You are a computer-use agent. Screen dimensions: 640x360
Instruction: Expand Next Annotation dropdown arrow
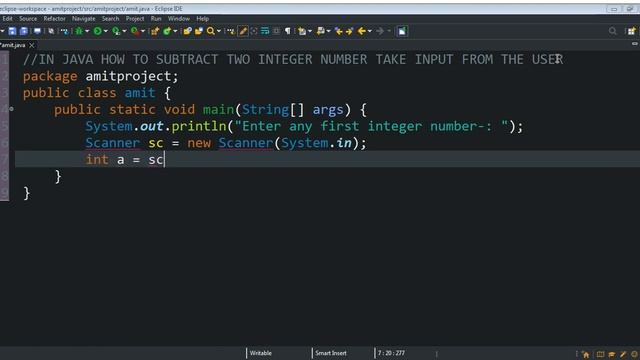point(310,31)
